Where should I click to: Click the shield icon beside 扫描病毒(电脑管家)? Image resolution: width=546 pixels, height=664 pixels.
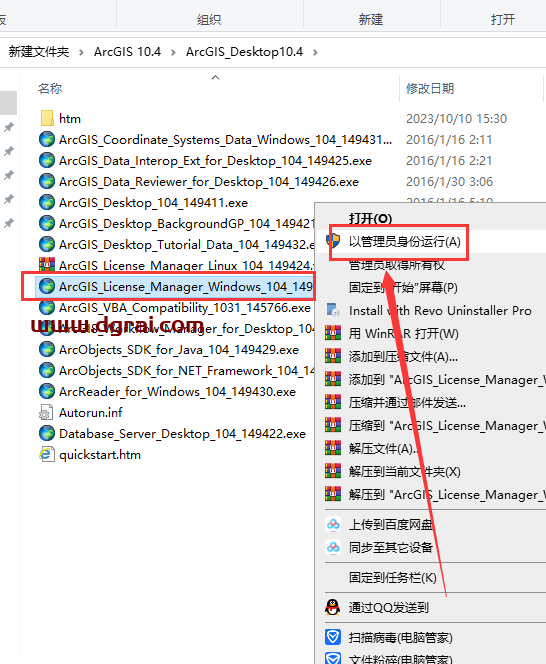333,636
